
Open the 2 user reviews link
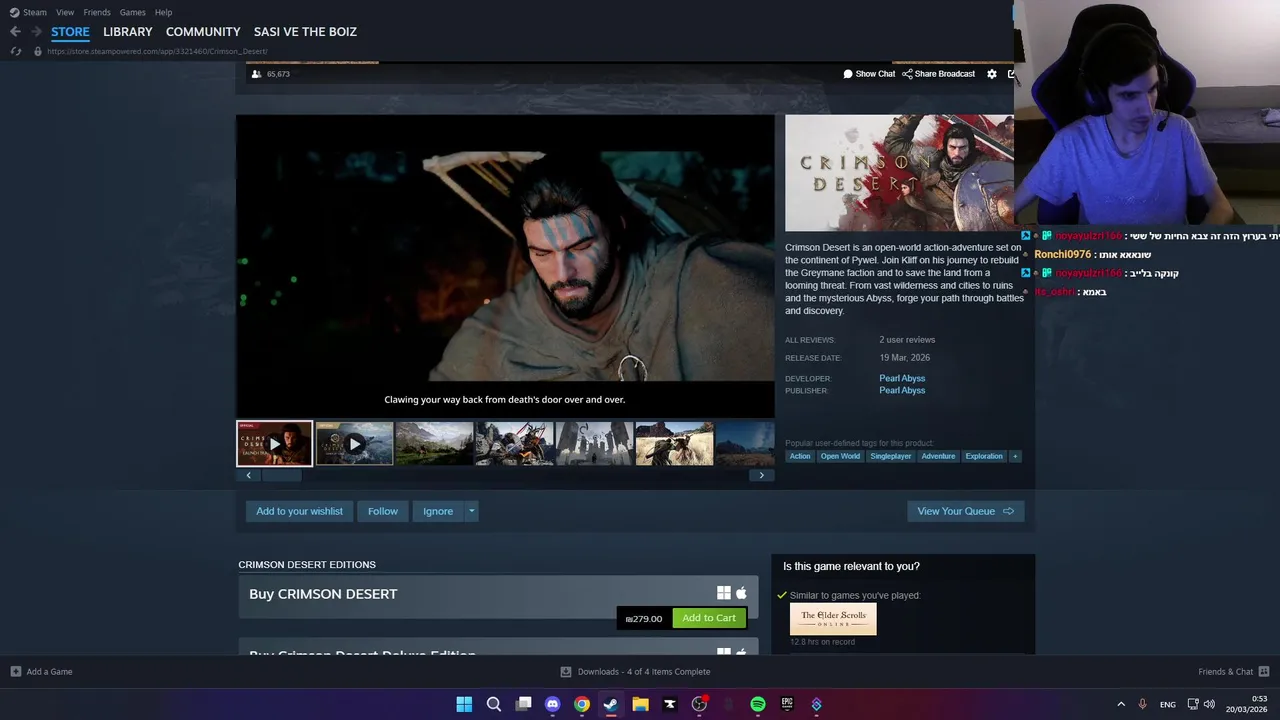pos(907,340)
